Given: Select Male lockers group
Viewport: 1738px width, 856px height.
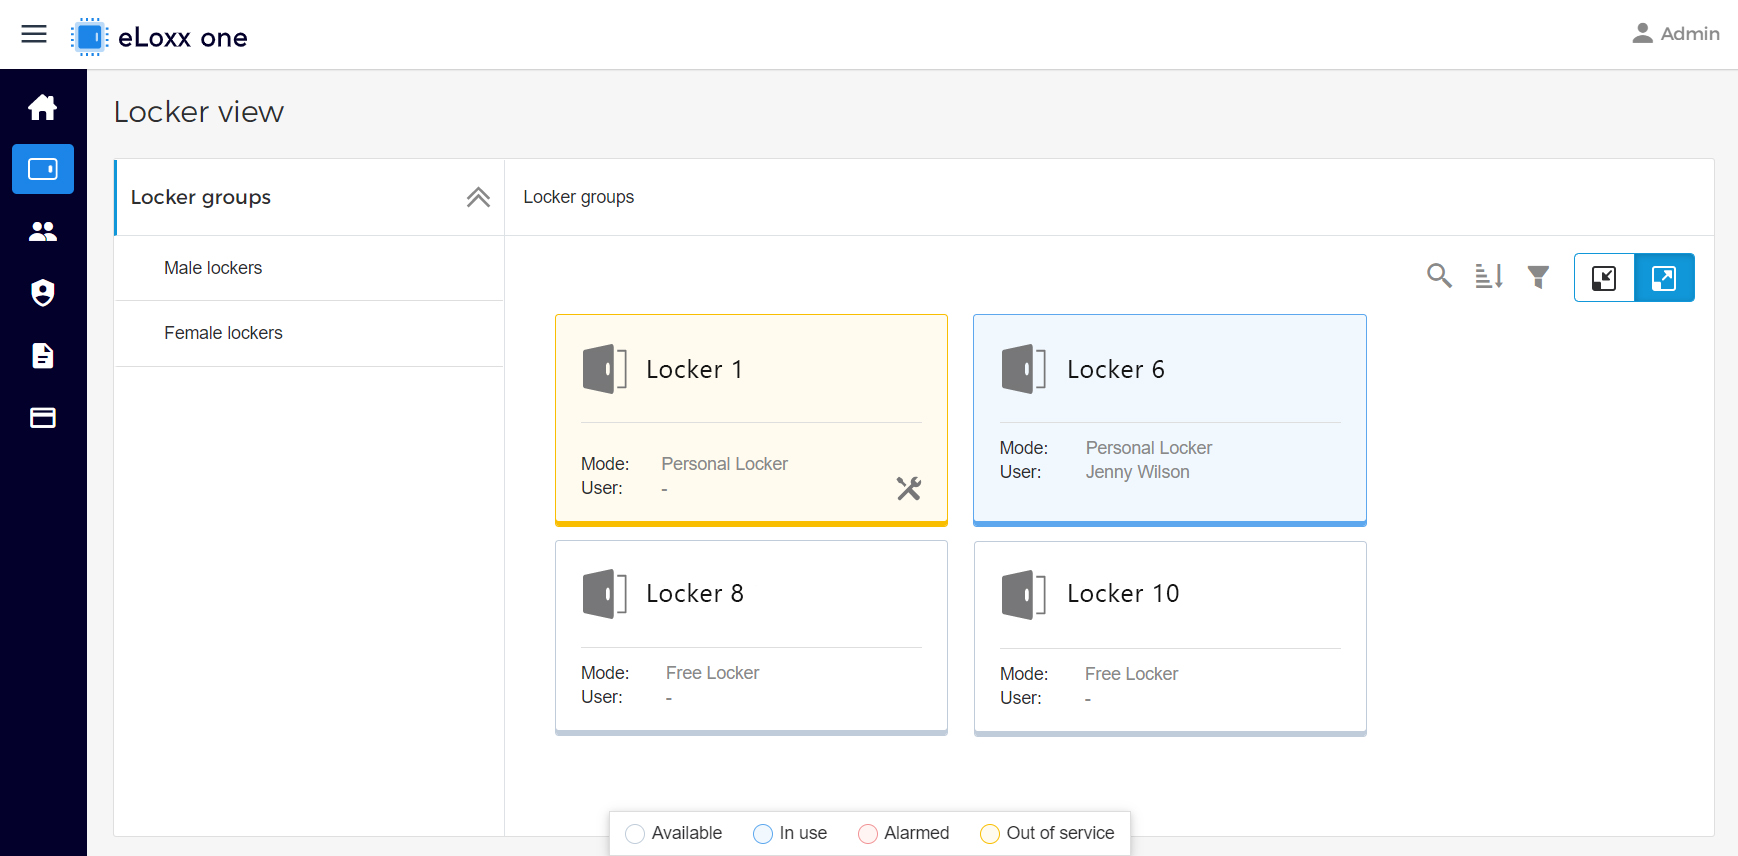Looking at the screenshot, I should 309,268.
